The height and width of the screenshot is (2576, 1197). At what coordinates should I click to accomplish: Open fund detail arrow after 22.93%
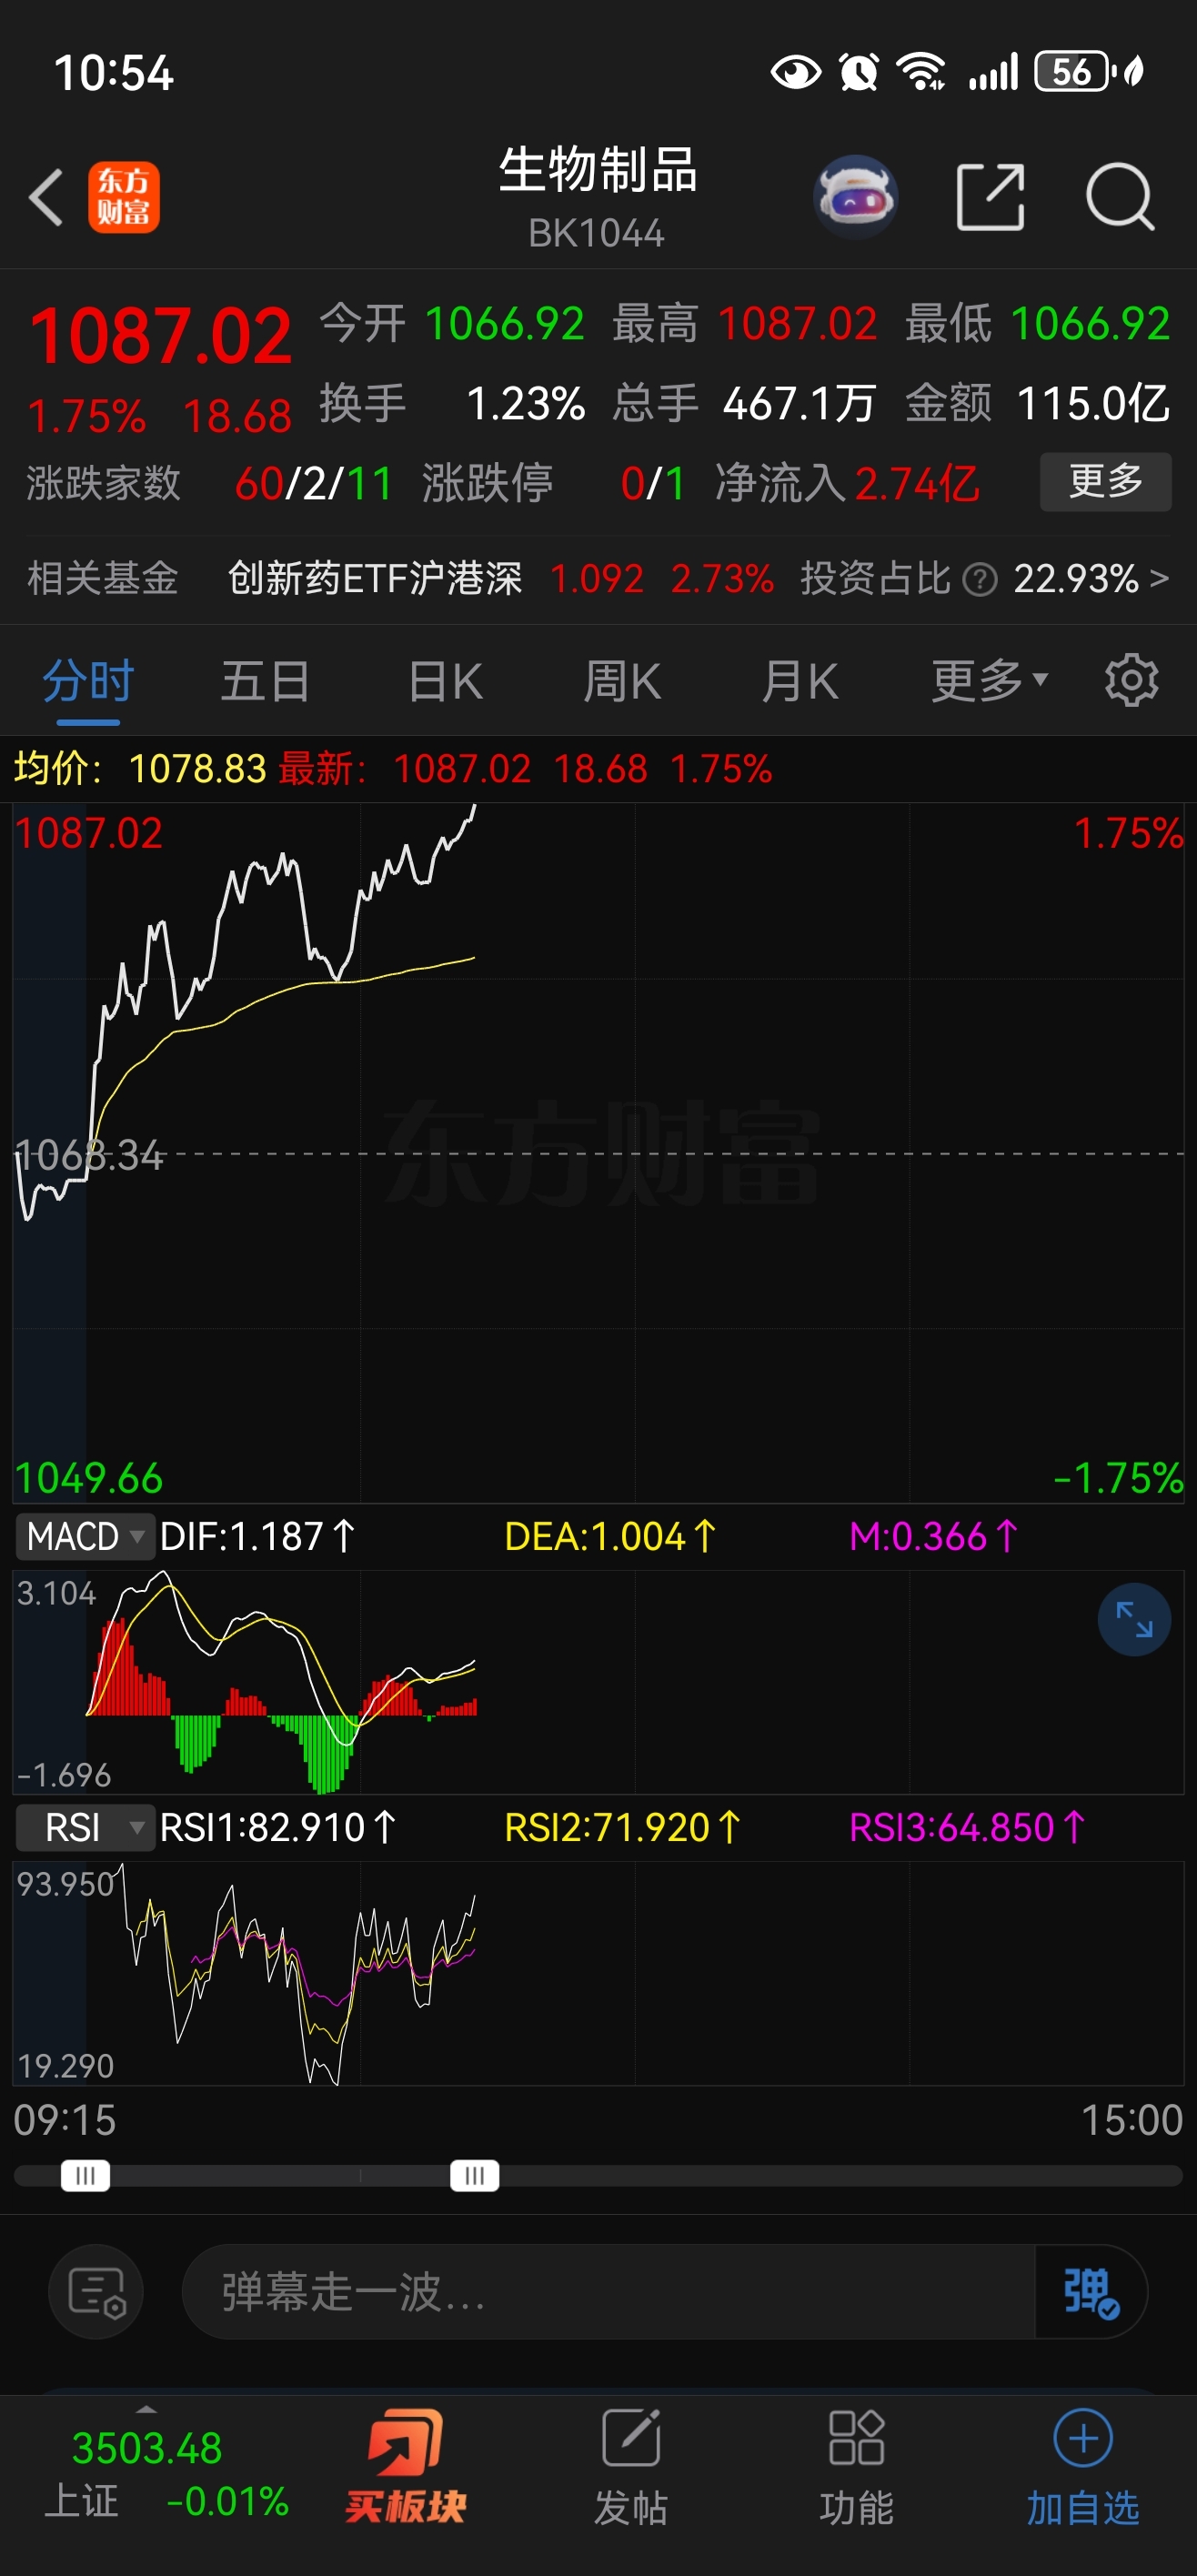[x=1159, y=579]
